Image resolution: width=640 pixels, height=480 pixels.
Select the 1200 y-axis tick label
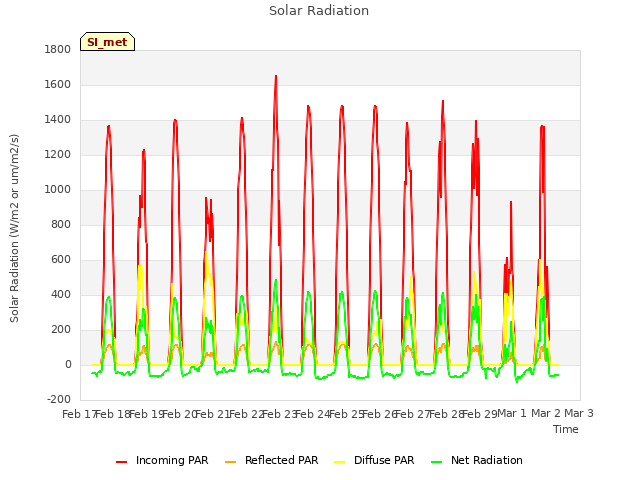pos(58,155)
